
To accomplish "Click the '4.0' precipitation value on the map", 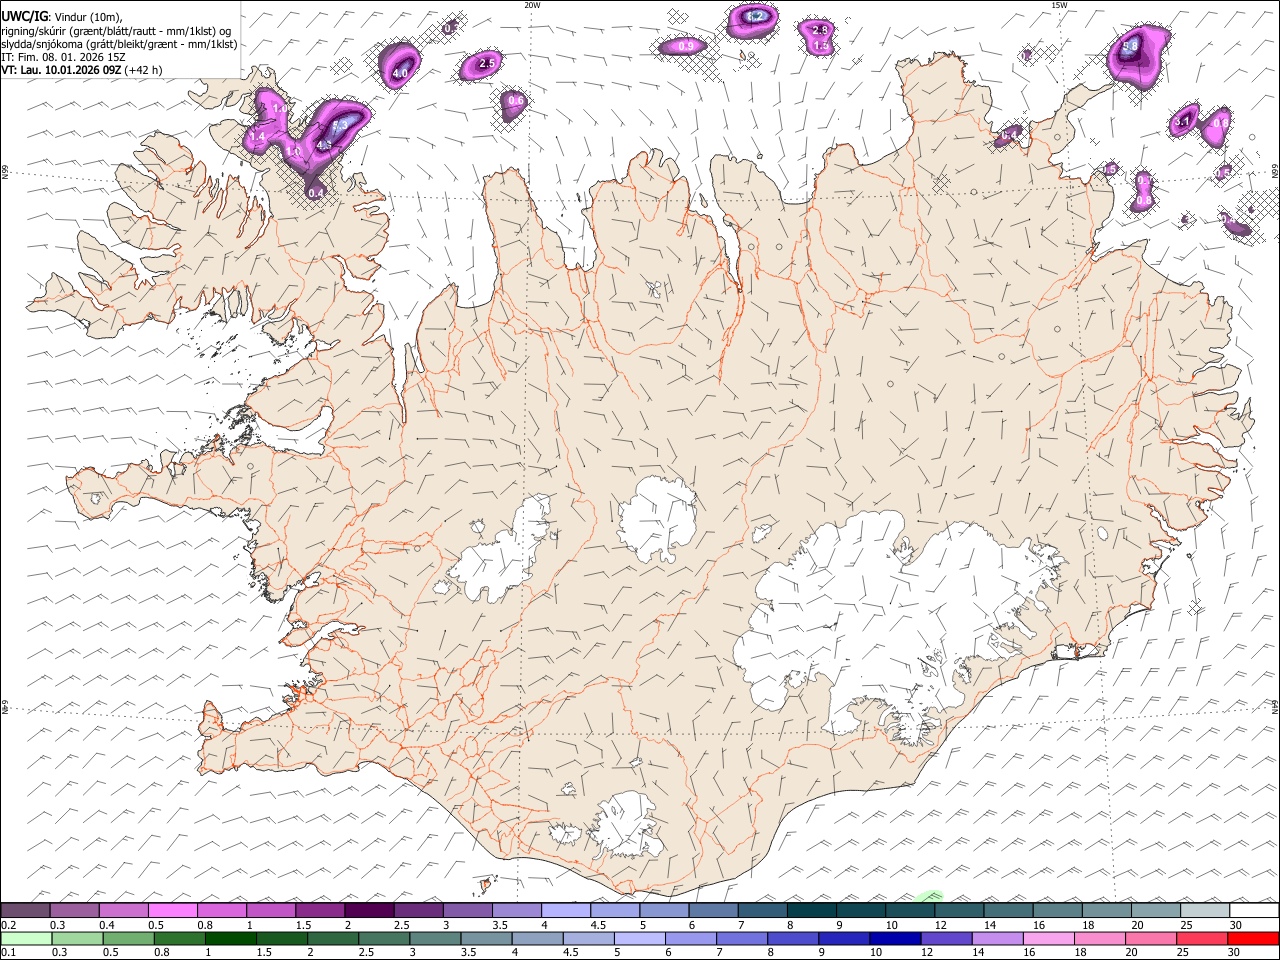I will (x=401, y=73).
